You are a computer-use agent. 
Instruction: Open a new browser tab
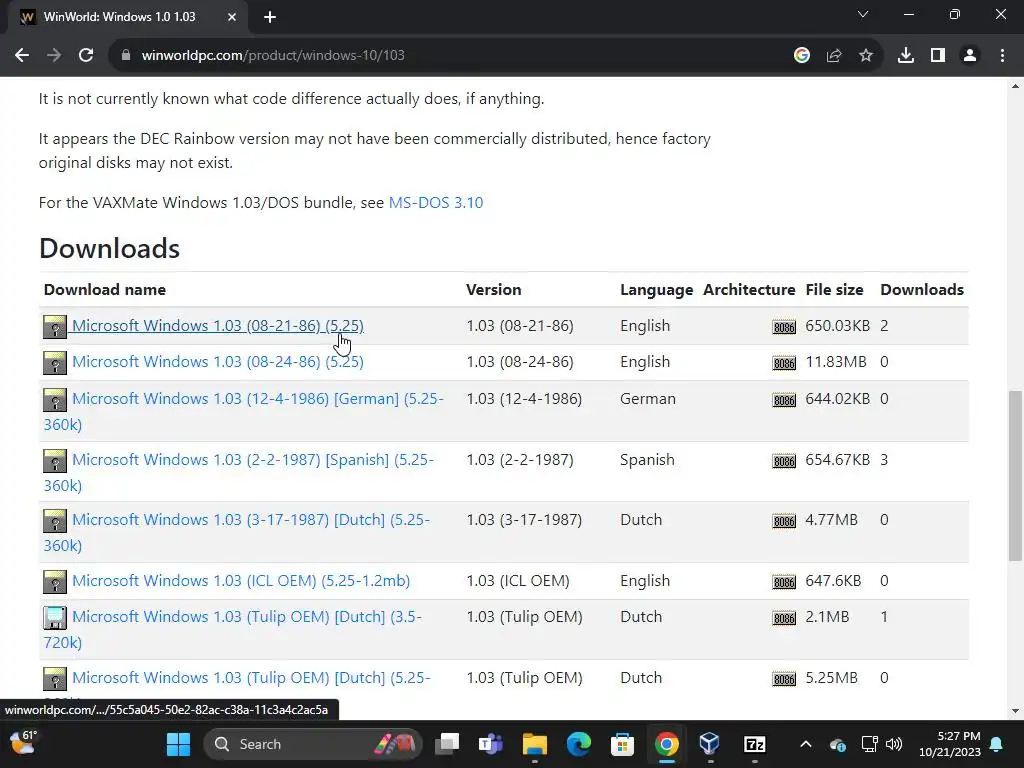[270, 17]
